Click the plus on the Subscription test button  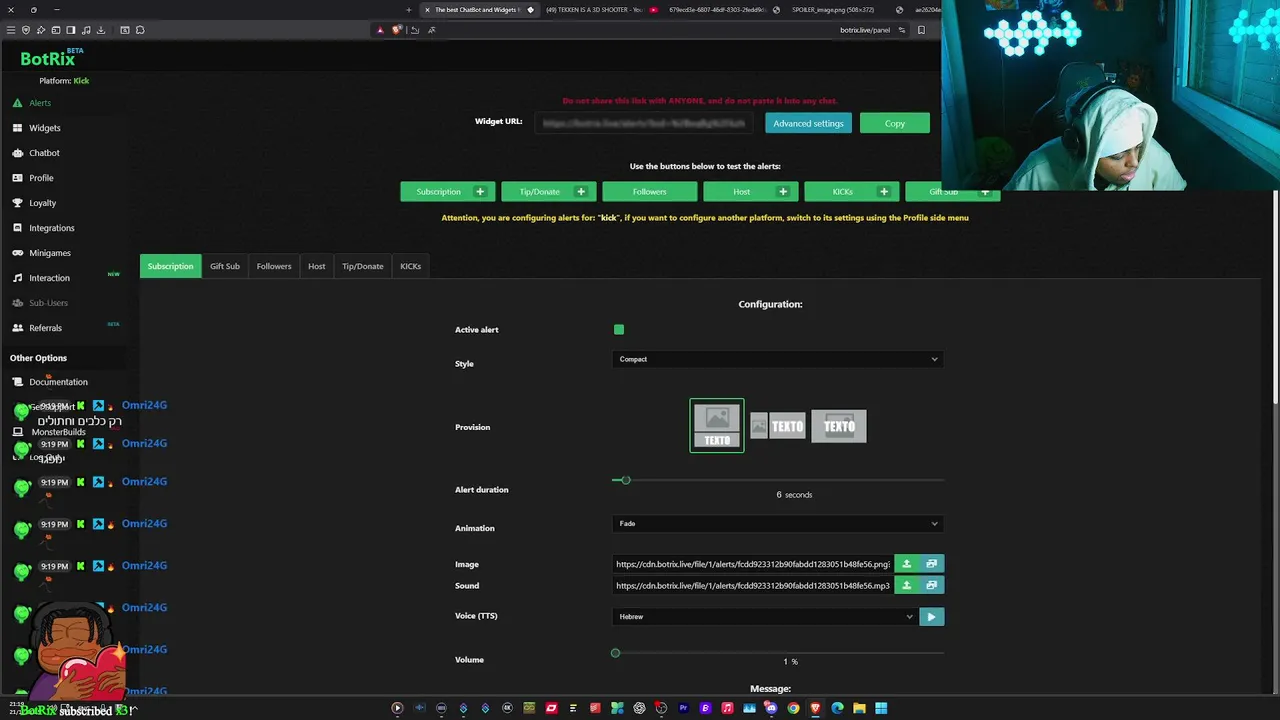480,192
